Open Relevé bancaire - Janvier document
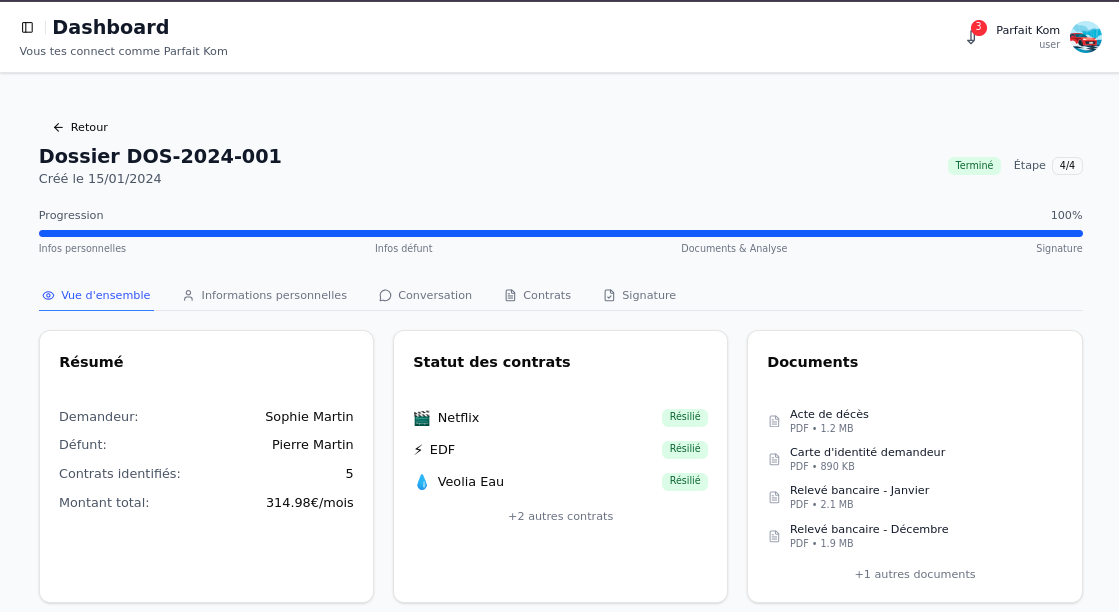This screenshot has height=612, width=1119. click(859, 491)
